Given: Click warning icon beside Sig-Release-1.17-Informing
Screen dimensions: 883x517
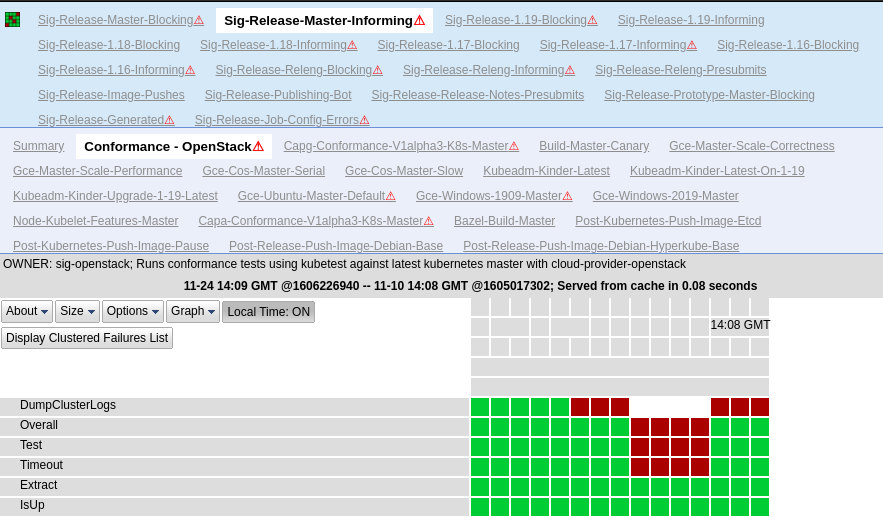Looking at the screenshot, I should click(692, 45).
